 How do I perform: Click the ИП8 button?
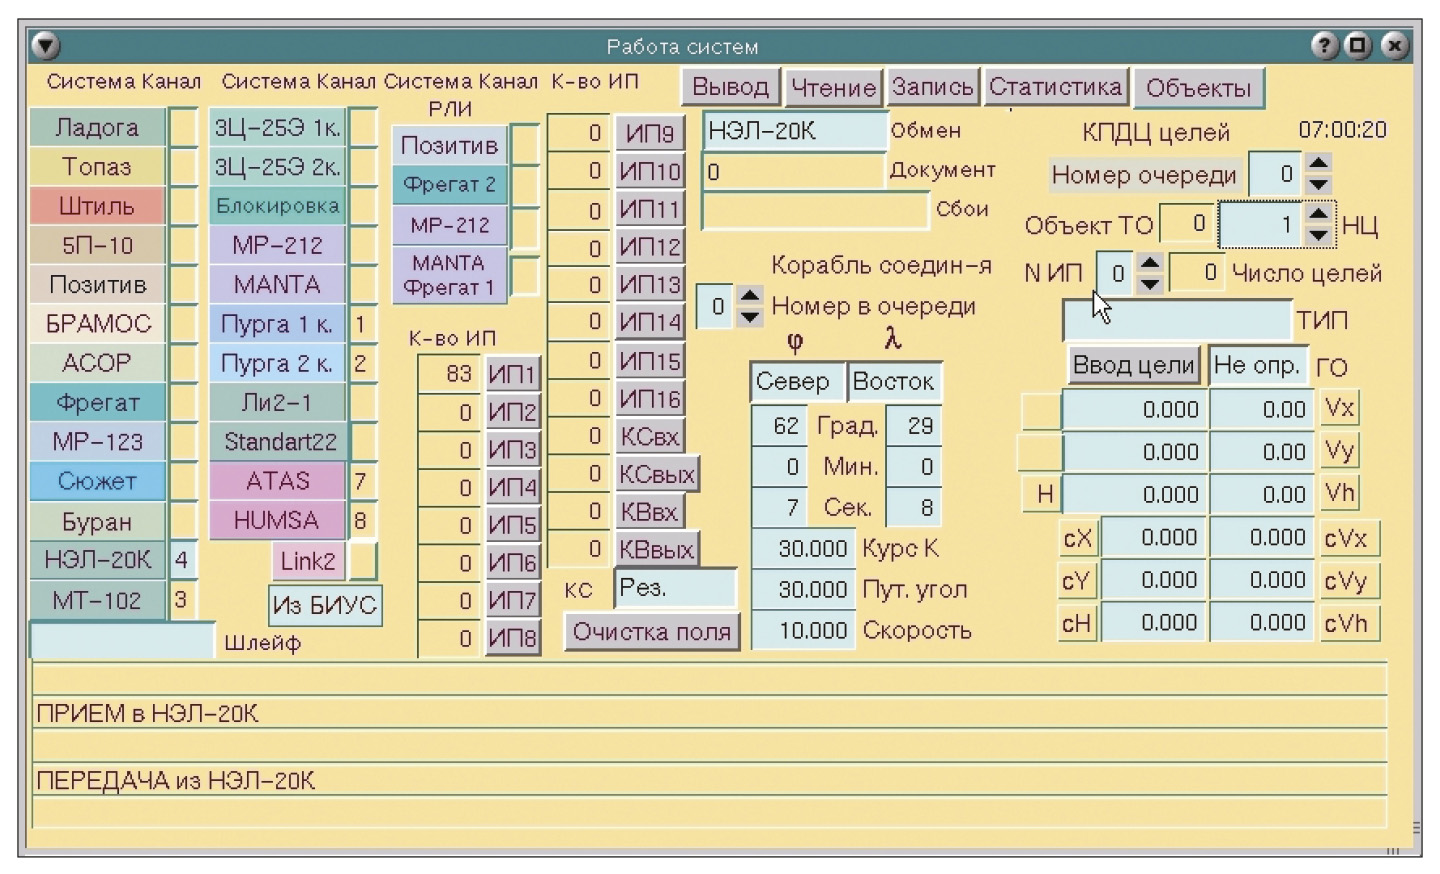tap(513, 638)
